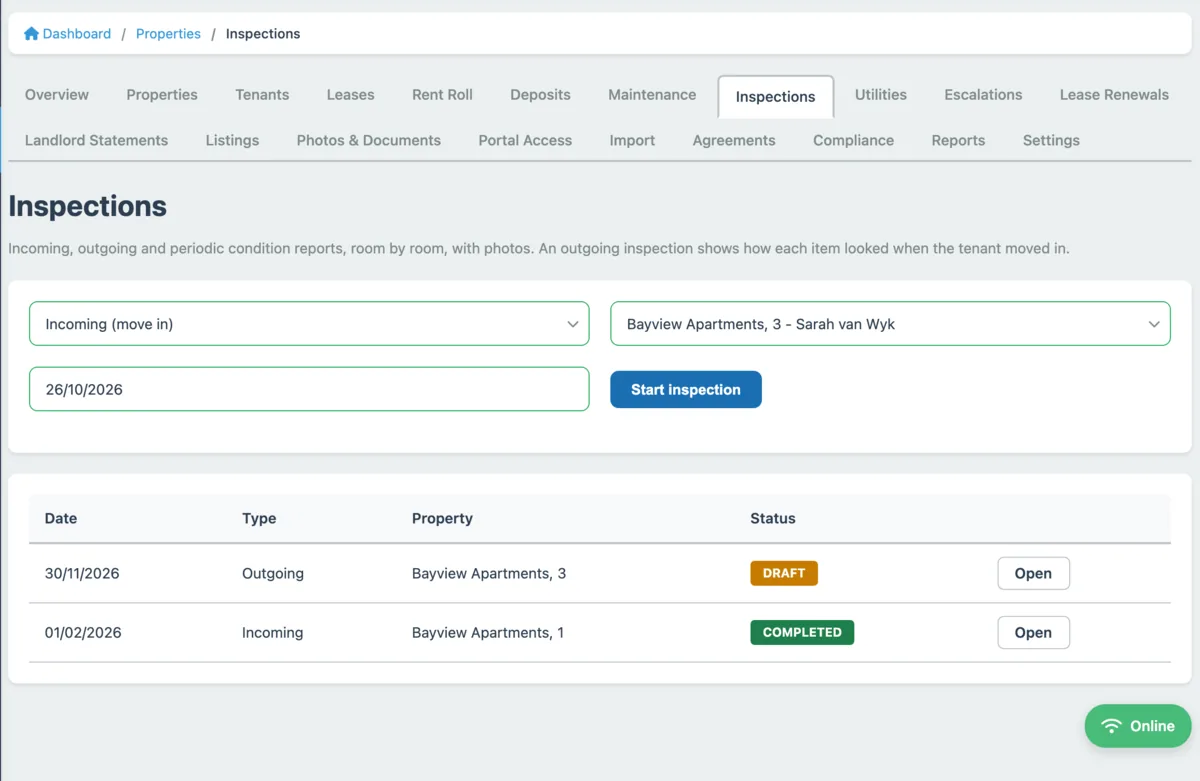Open the Utilities tab

(881, 95)
